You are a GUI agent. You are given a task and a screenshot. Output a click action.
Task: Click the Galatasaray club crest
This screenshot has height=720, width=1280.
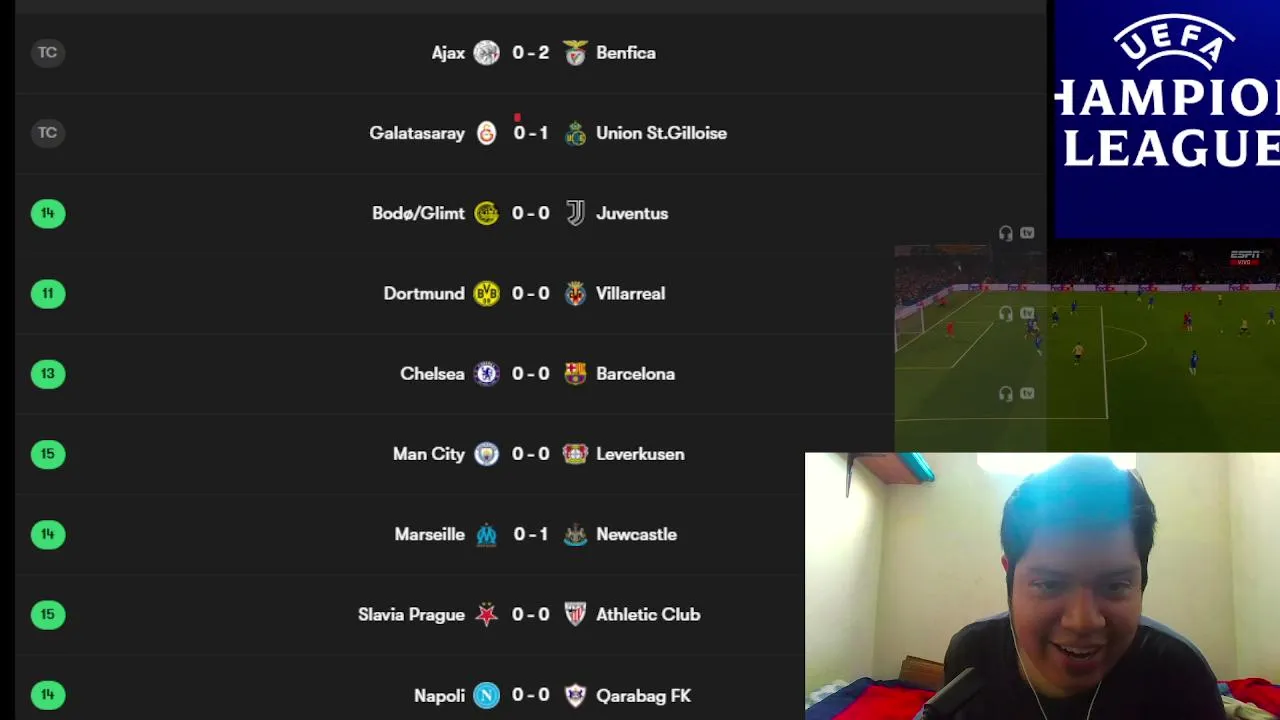[486, 133]
